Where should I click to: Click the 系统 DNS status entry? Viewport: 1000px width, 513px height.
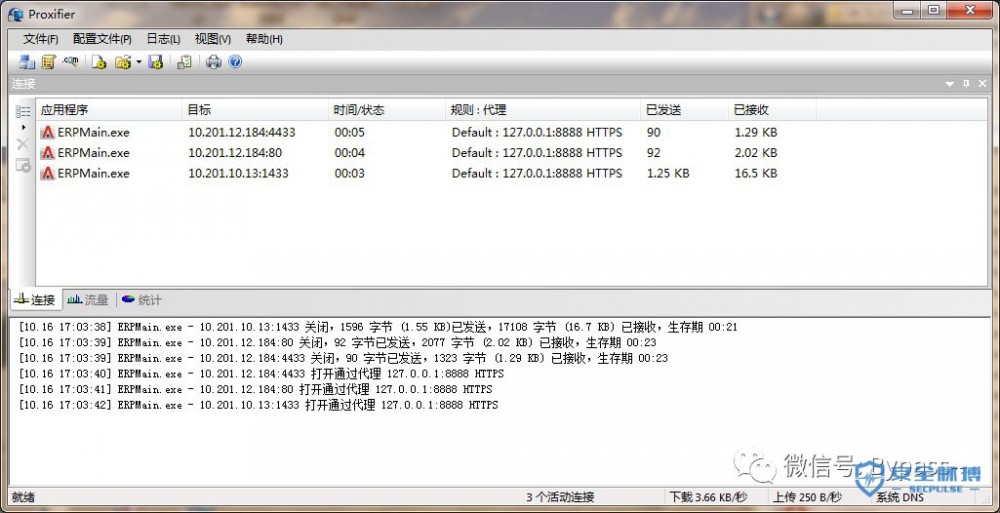click(x=901, y=498)
